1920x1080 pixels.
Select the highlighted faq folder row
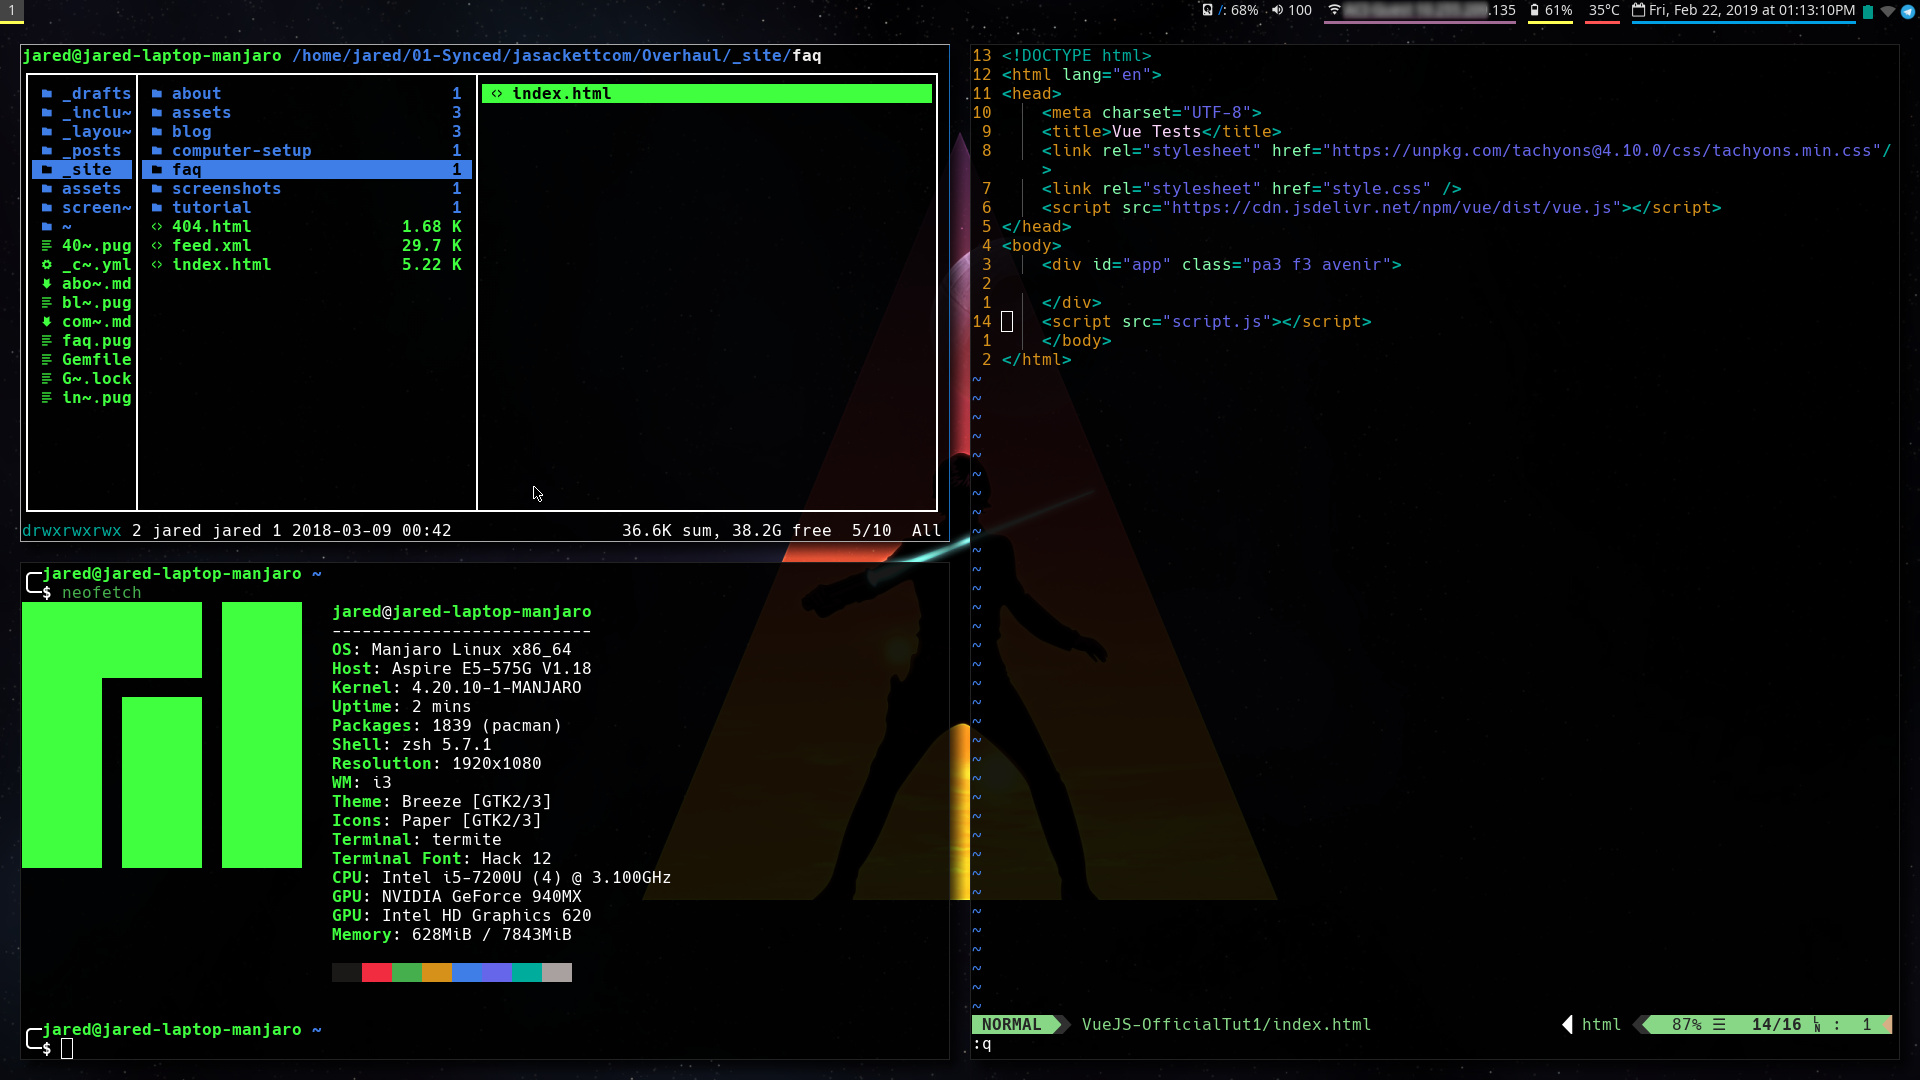click(306, 170)
